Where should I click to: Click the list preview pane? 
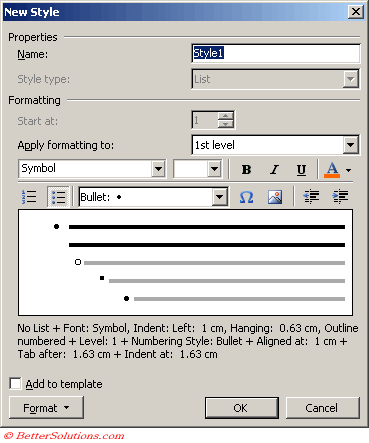185,262
